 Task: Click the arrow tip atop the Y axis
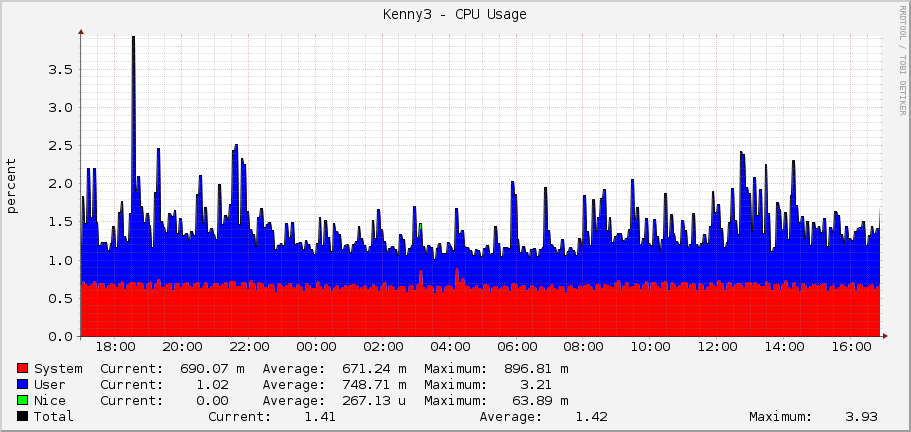80,32
